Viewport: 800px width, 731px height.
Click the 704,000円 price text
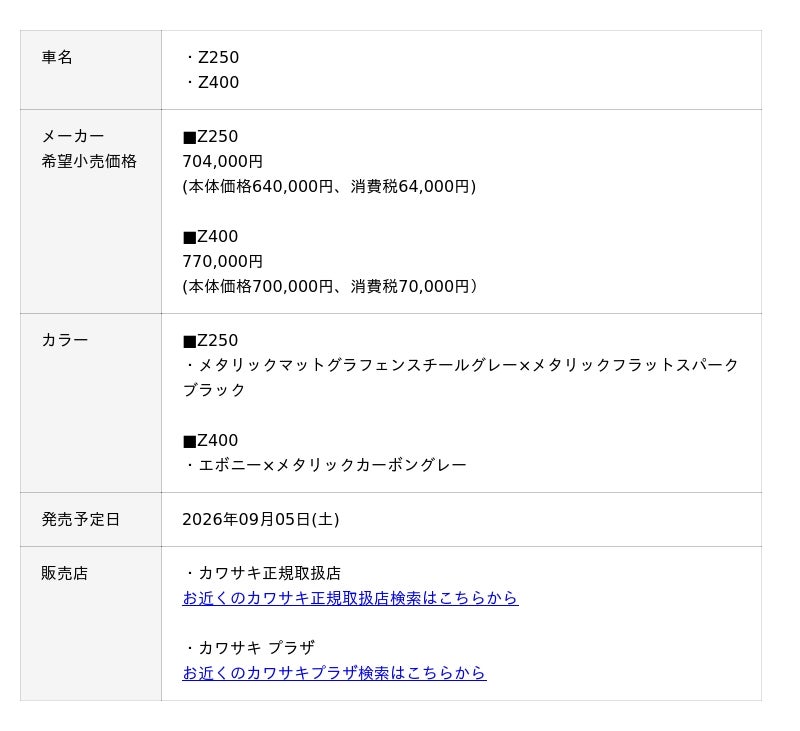click(x=222, y=161)
